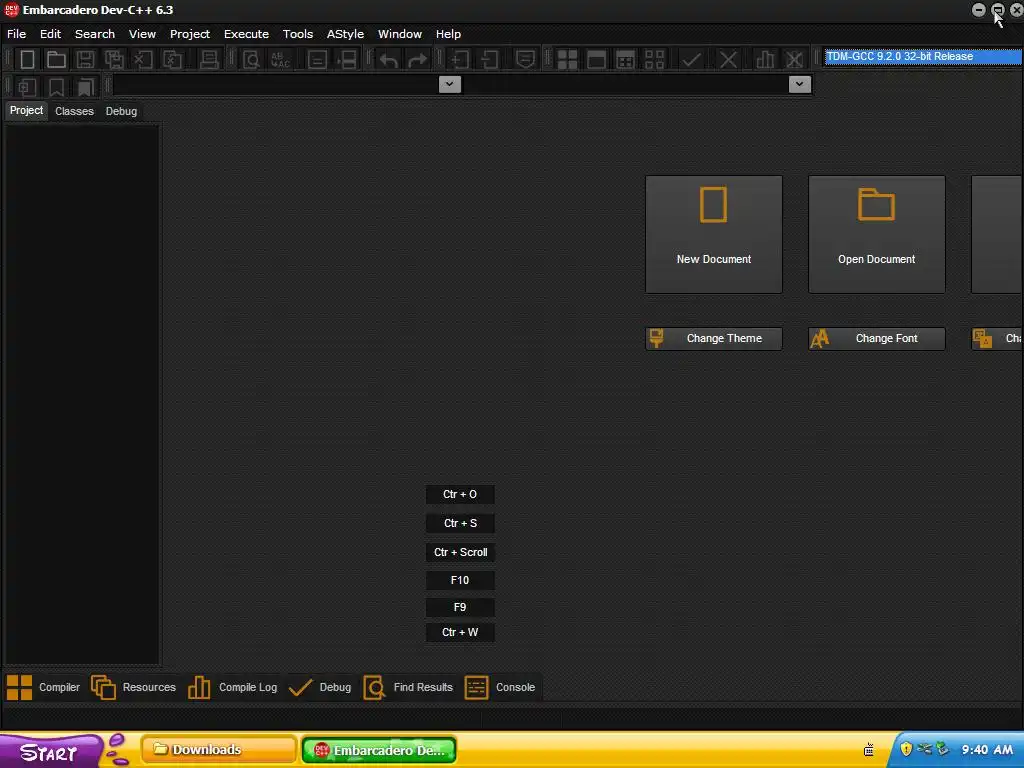Click the Close All files toolbar icon

coord(172,59)
